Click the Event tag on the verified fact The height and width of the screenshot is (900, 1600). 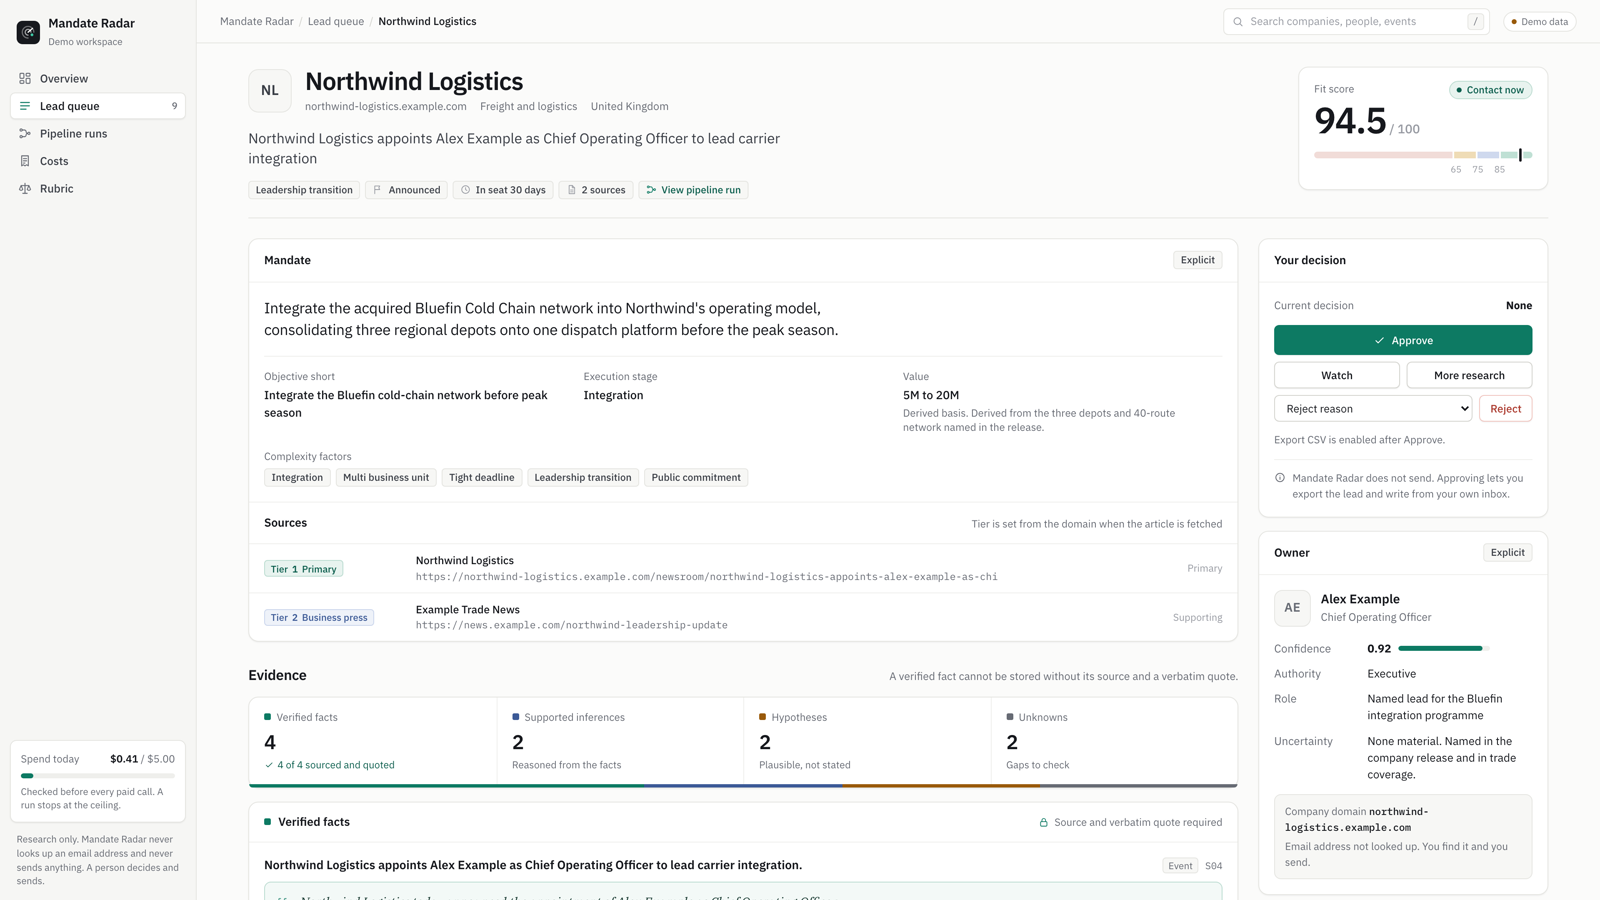pyautogui.click(x=1180, y=866)
